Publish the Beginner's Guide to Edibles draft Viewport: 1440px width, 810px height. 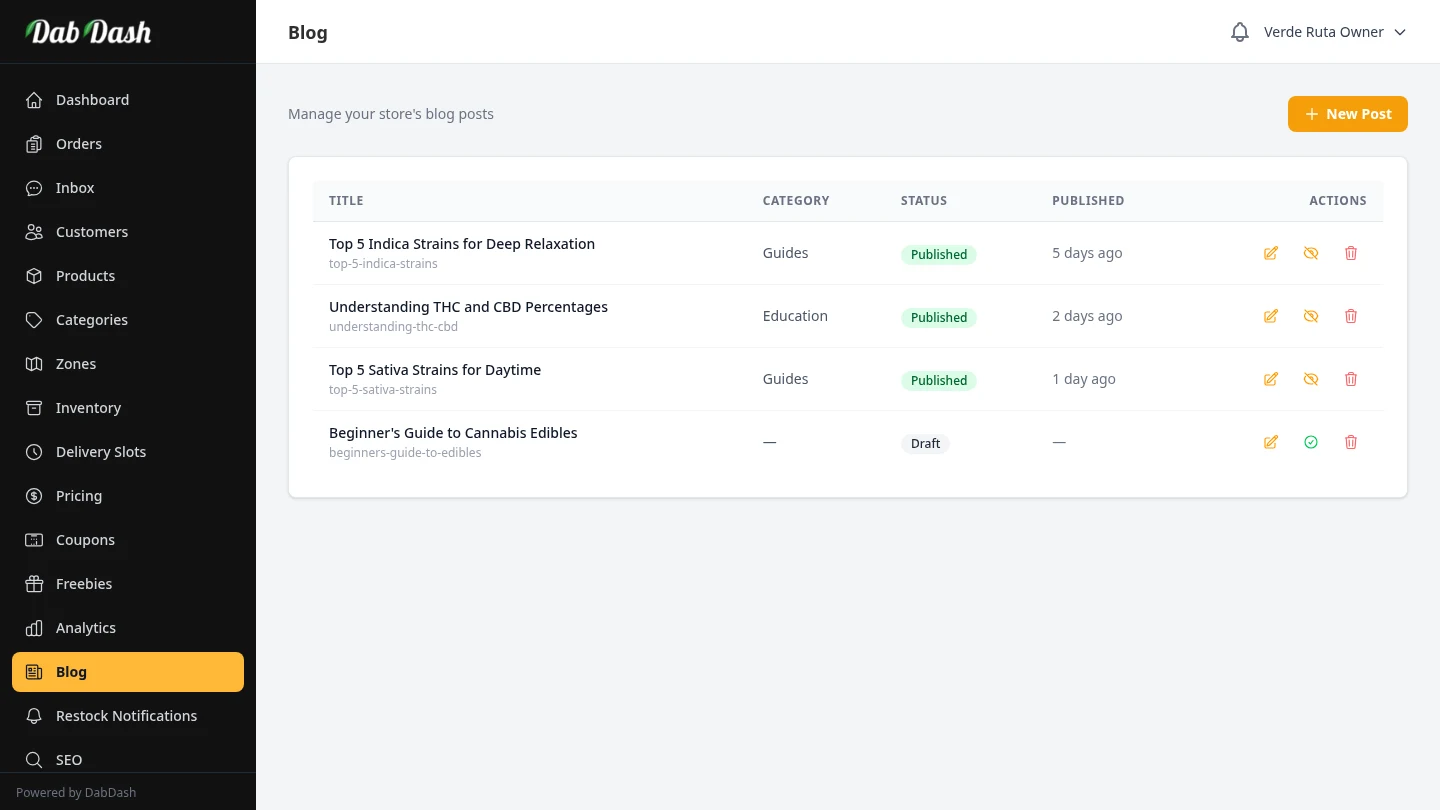pyautogui.click(x=1311, y=442)
